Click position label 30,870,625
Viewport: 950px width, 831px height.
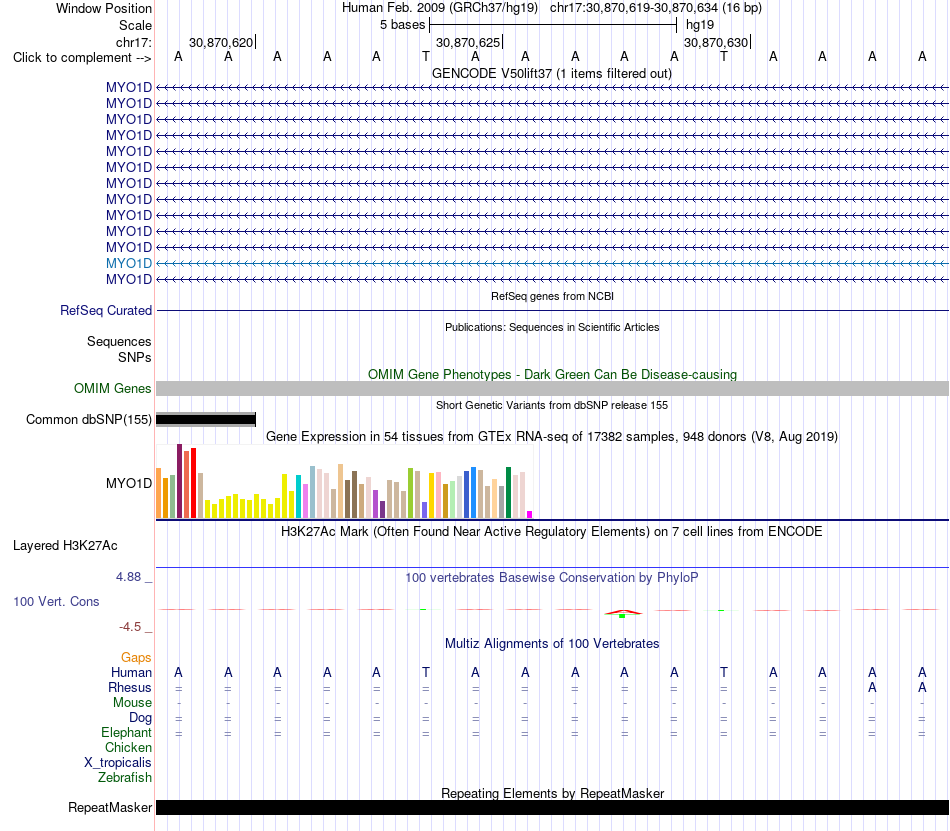468,42
